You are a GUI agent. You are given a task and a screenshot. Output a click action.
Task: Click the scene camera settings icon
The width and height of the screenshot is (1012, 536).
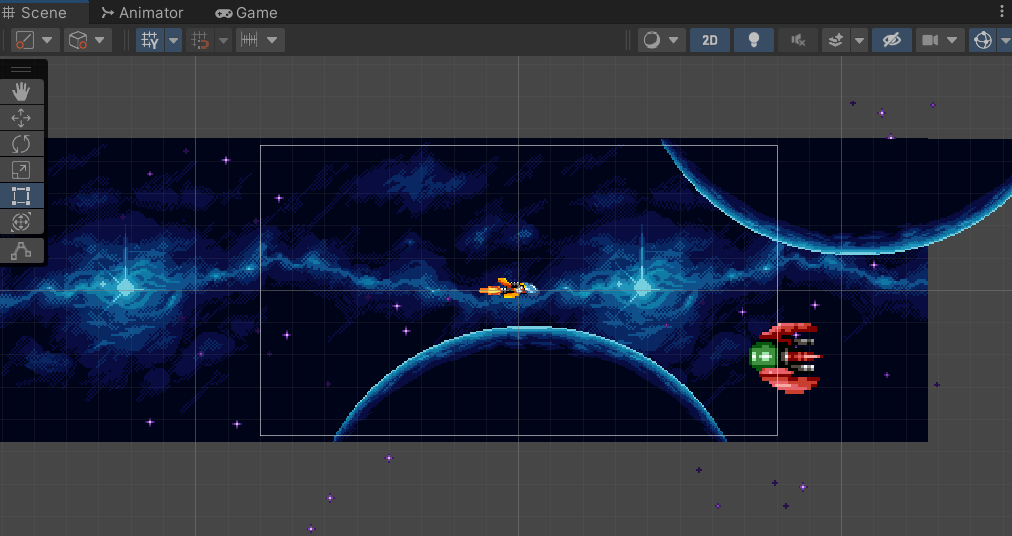(930, 40)
